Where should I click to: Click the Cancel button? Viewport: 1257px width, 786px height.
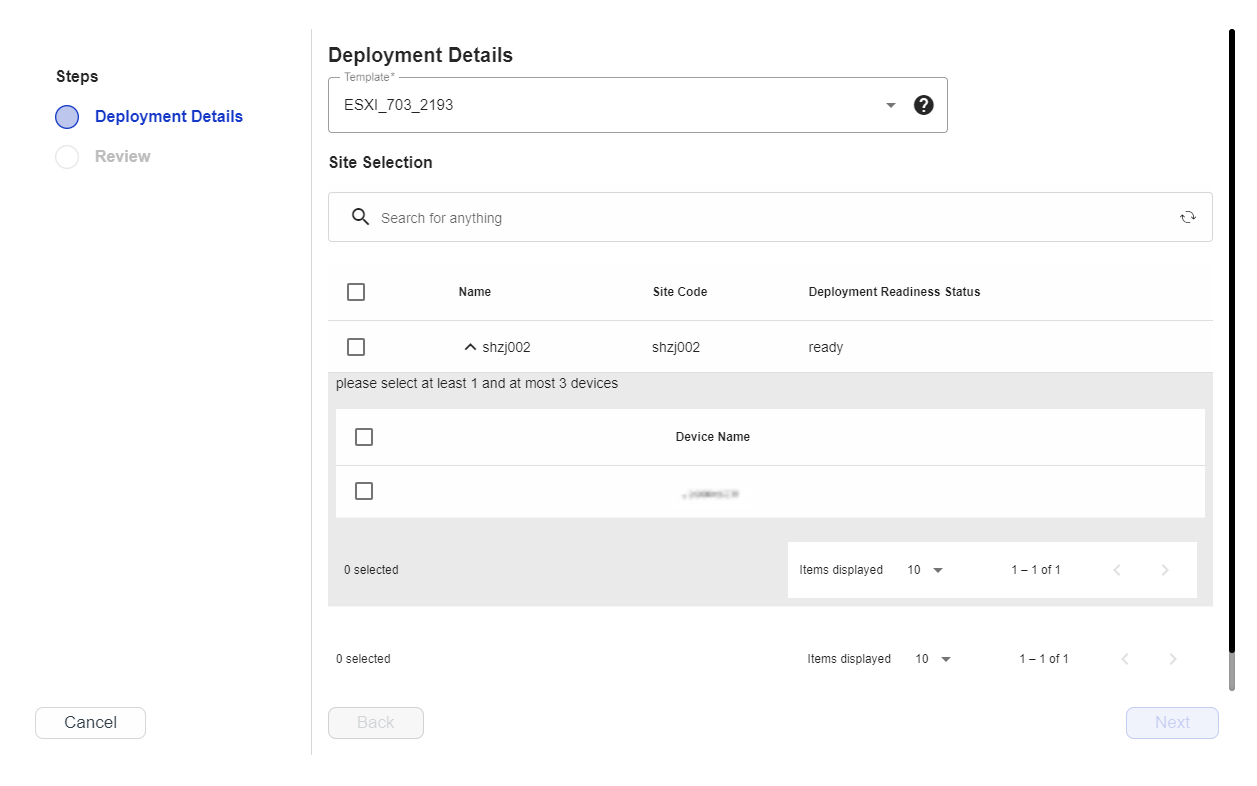pyautogui.click(x=90, y=723)
